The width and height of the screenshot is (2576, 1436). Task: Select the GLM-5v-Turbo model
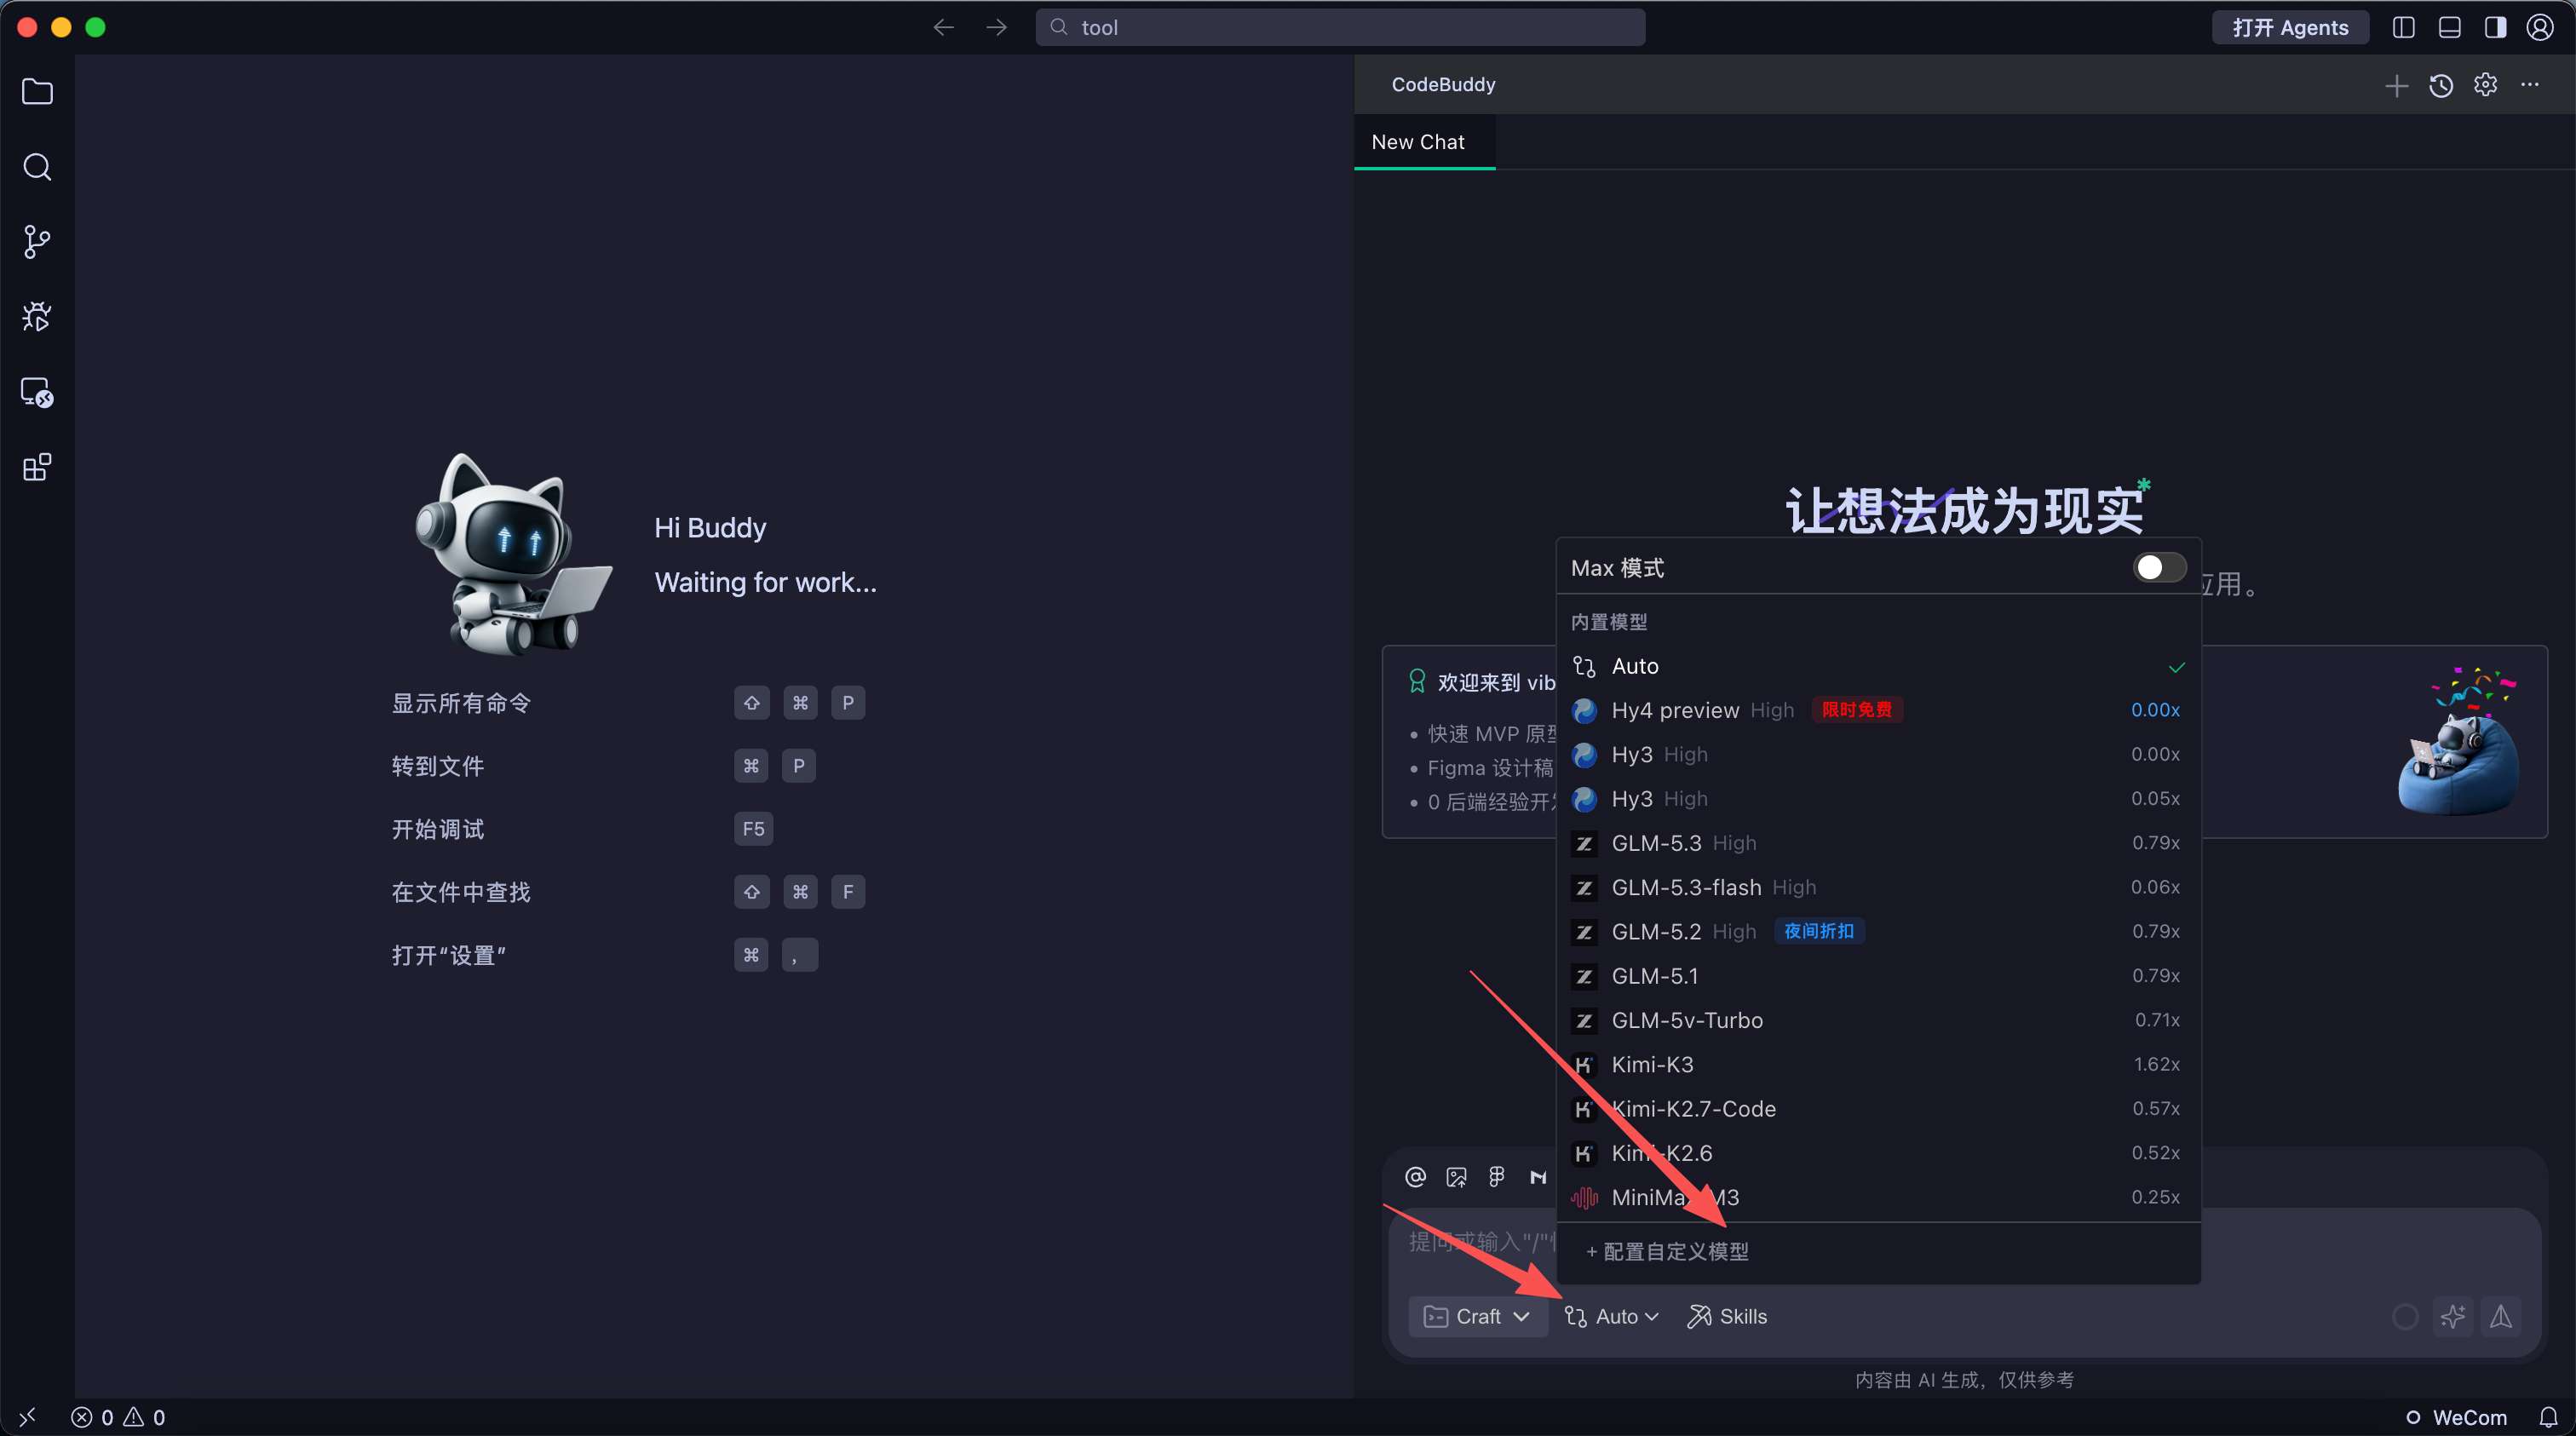(x=1878, y=1020)
